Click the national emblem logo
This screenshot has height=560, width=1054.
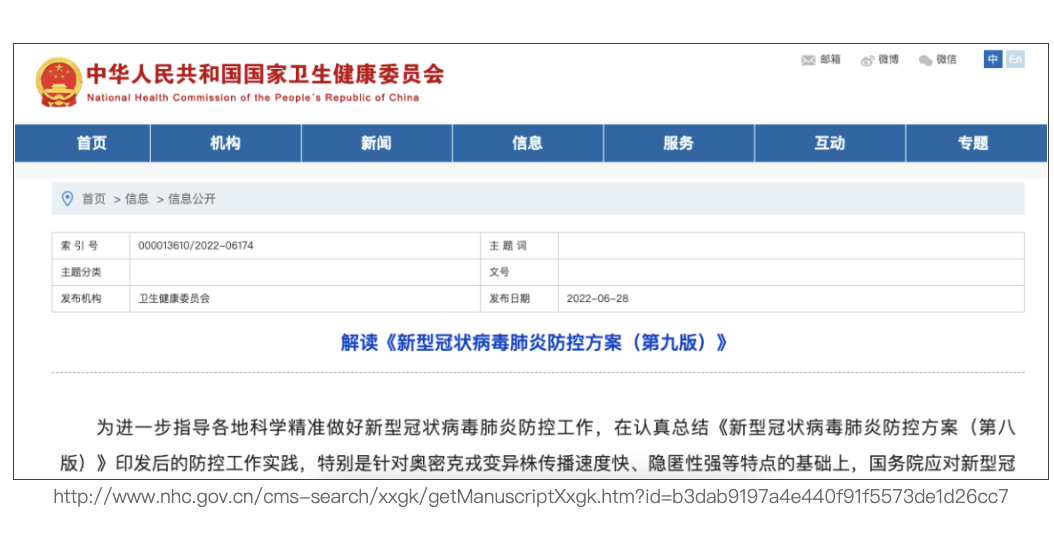[58, 82]
